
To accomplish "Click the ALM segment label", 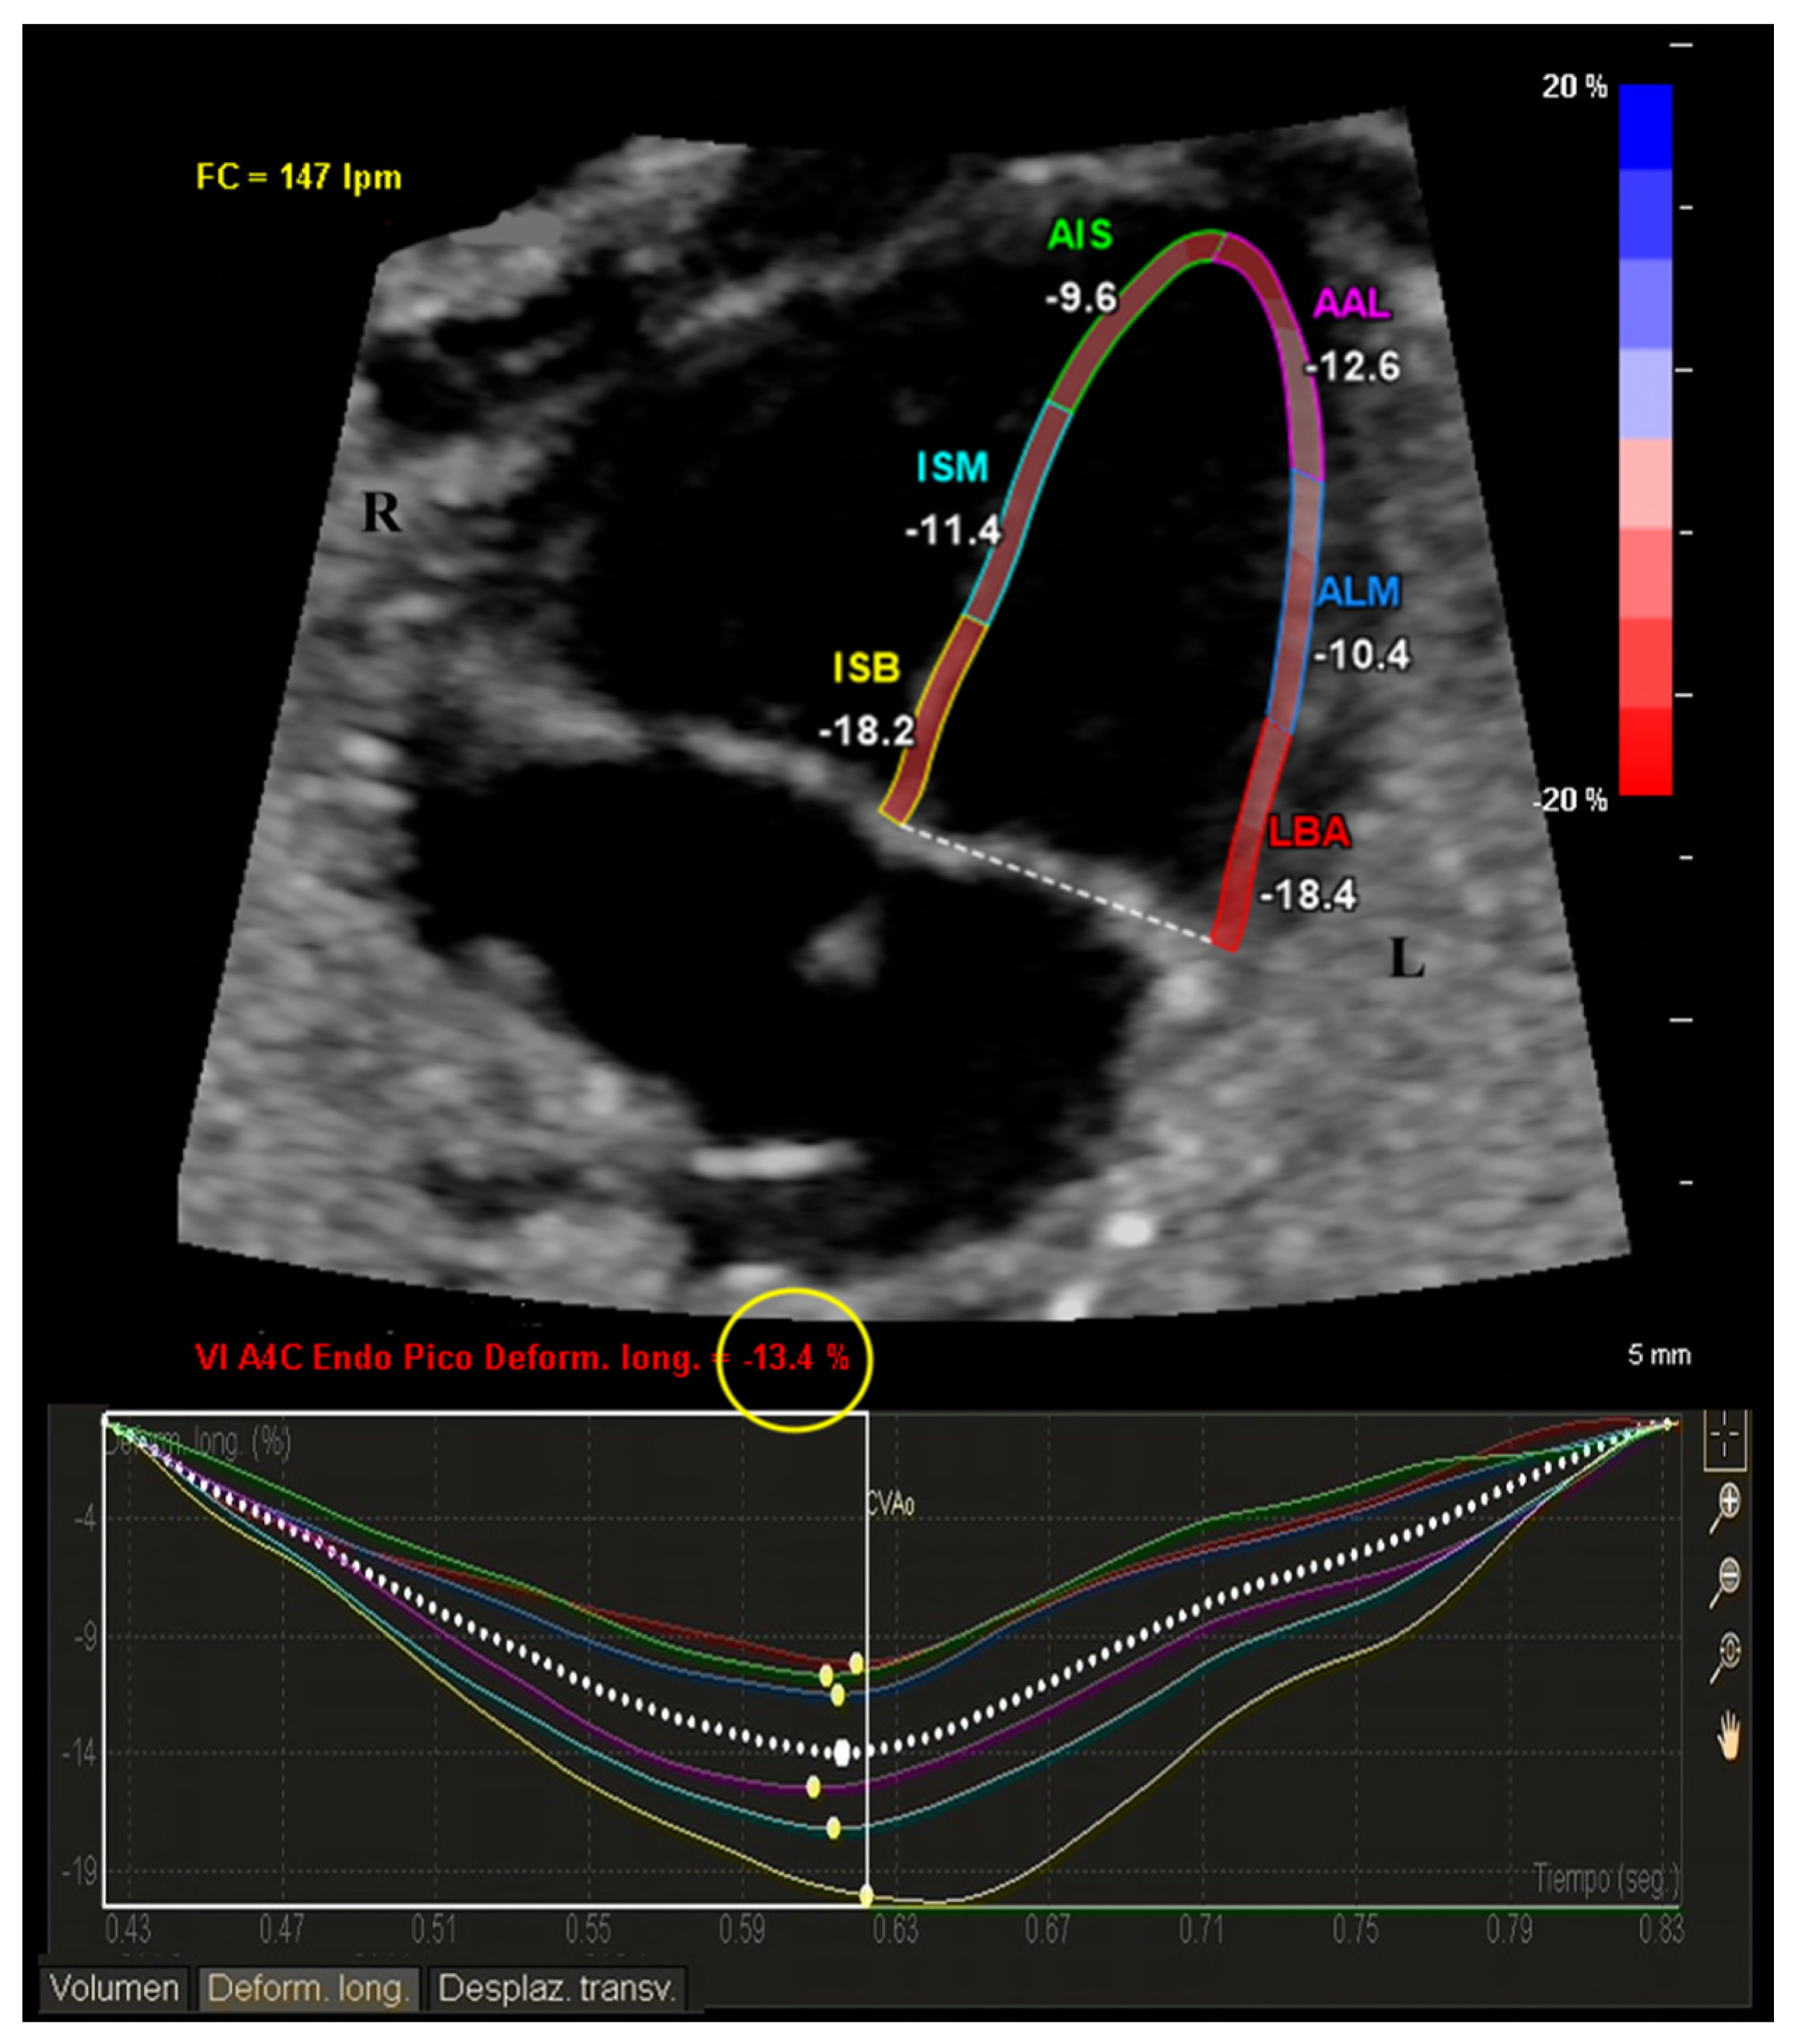I will pyautogui.click(x=1357, y=592).
